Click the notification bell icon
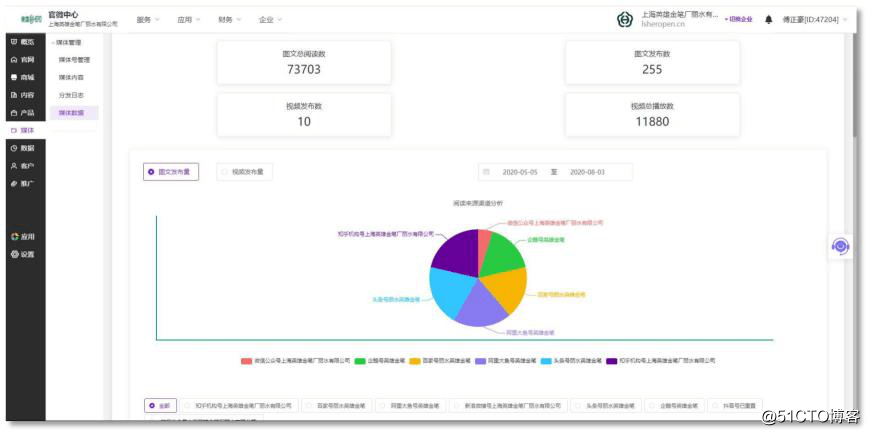Screen dimensions: 870x435 [768, 19]
